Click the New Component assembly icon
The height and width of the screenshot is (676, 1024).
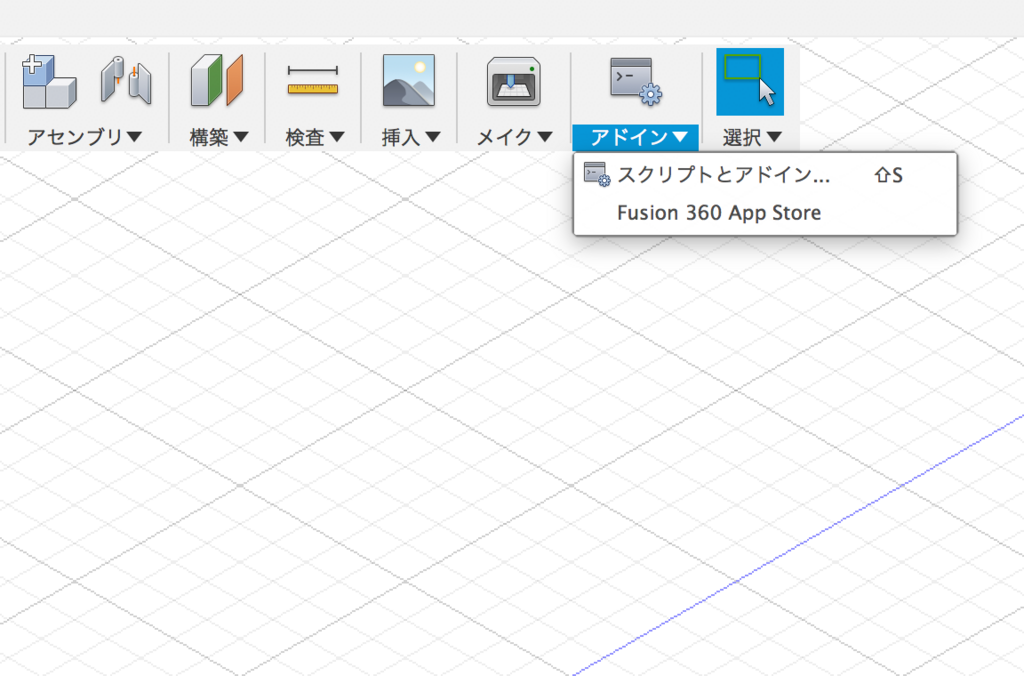50,82
